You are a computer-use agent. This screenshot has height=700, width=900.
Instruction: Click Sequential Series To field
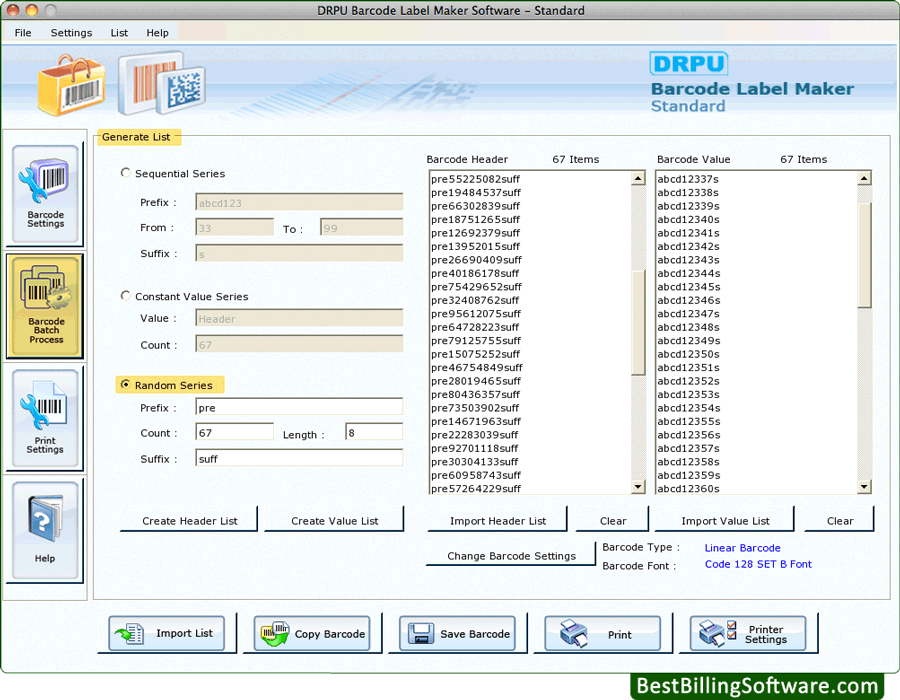click(x=362, y=227)
